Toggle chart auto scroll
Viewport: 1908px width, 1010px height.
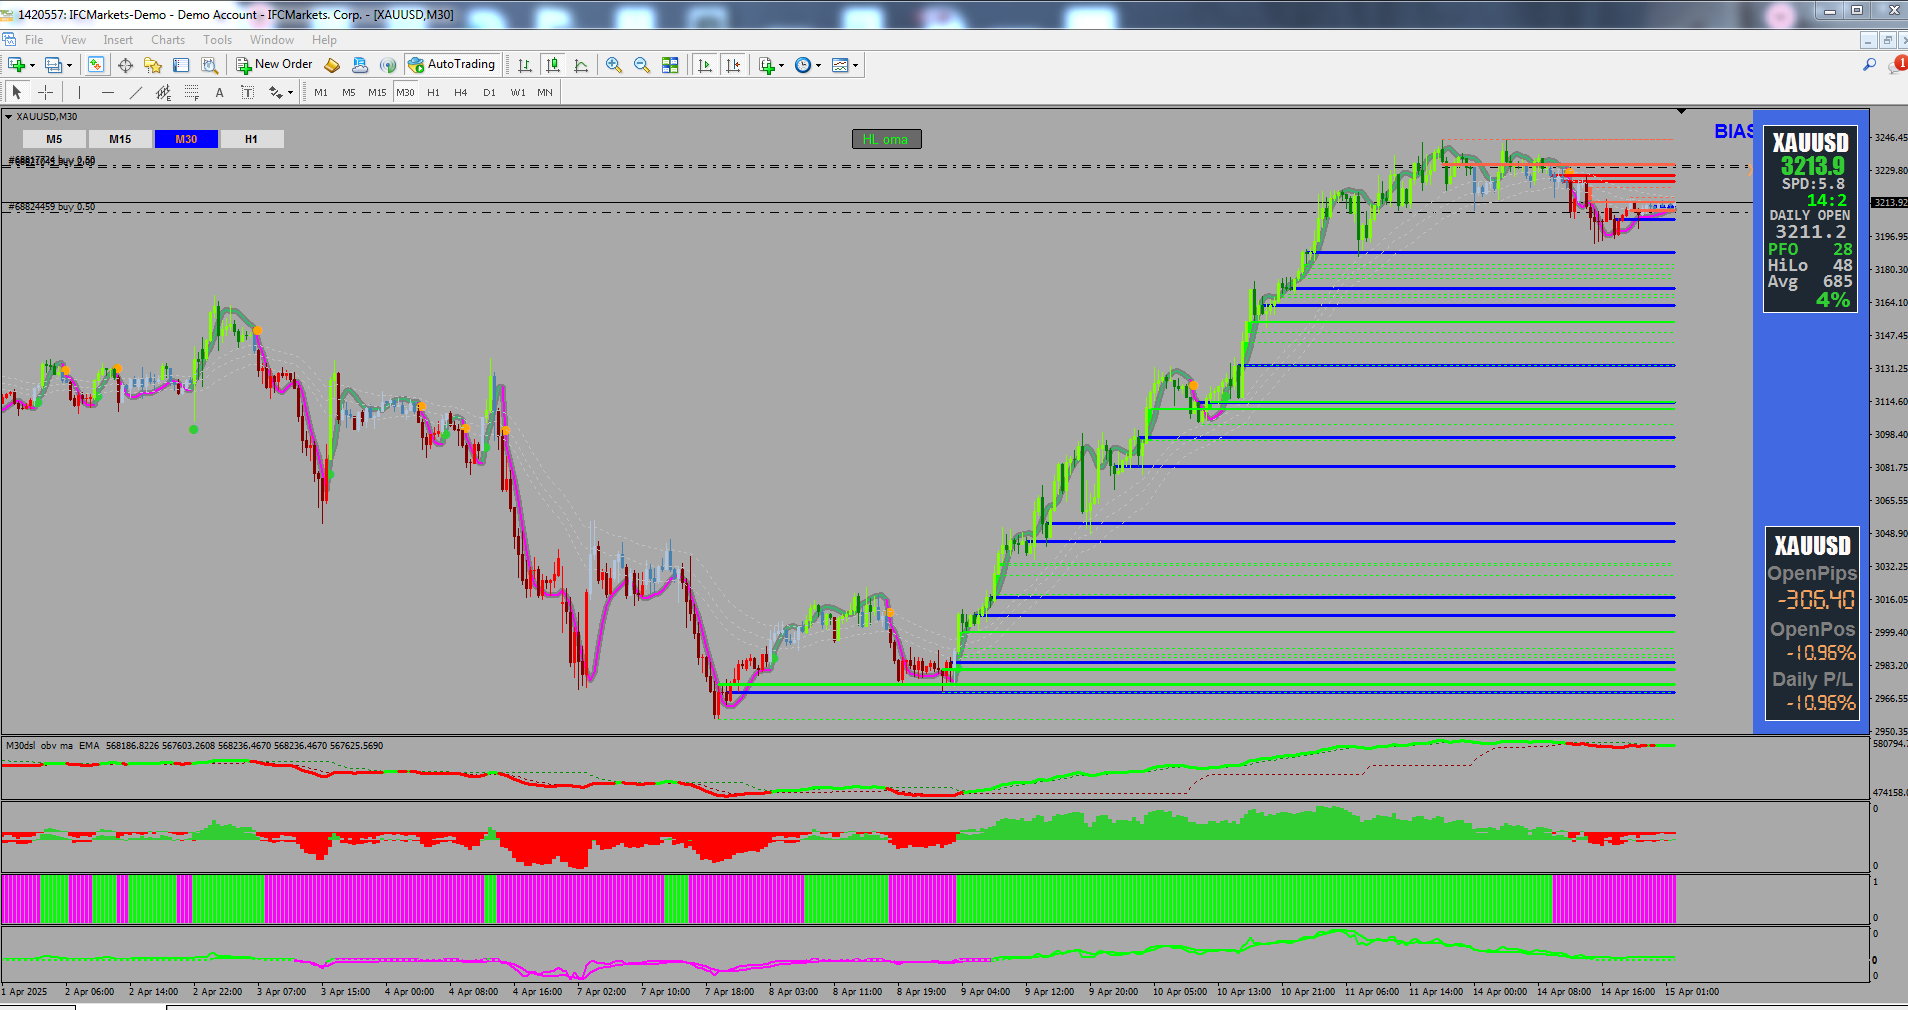[705, 65]
